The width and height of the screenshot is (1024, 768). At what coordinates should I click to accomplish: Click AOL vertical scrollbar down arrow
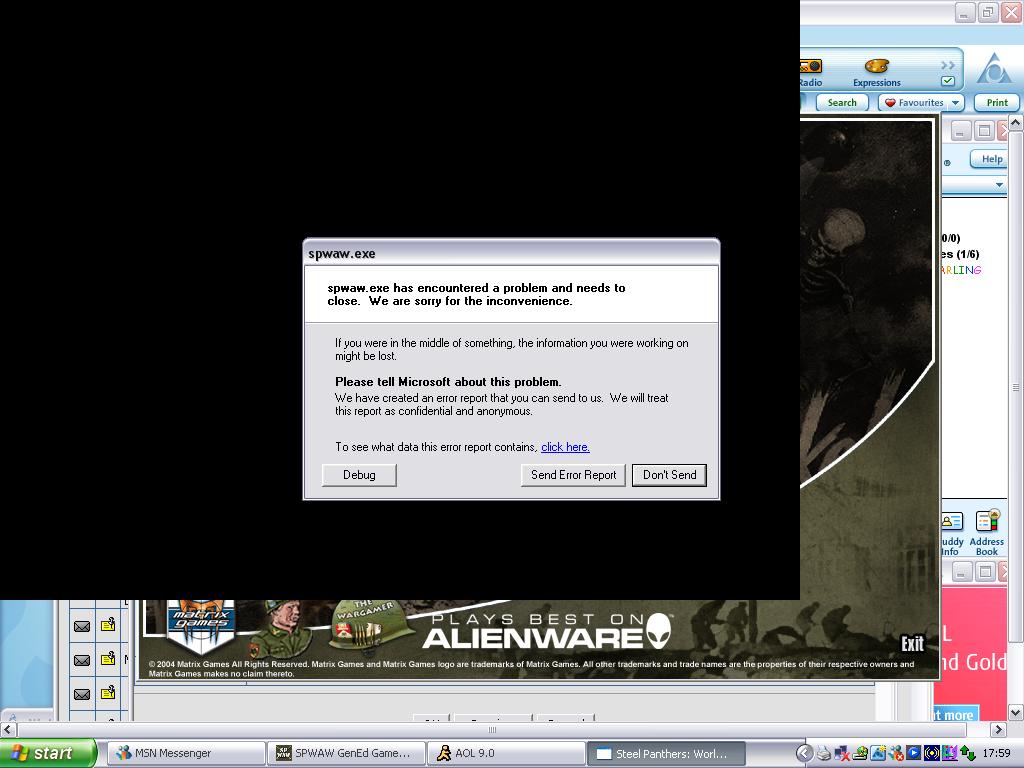pyautogui.click(x=1016, y=712)
